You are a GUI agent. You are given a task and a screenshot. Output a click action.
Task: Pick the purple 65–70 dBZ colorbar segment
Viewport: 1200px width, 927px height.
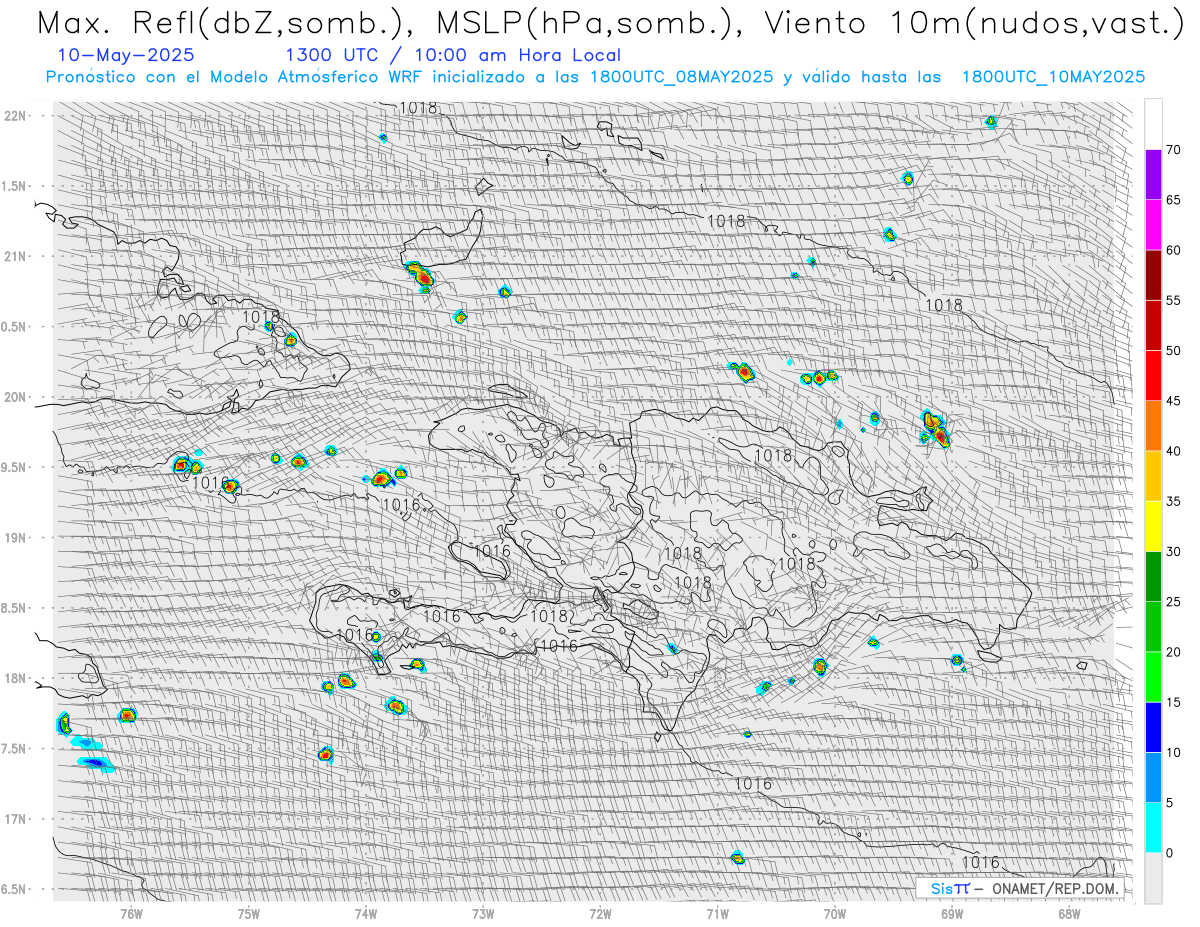[1153, 175]
